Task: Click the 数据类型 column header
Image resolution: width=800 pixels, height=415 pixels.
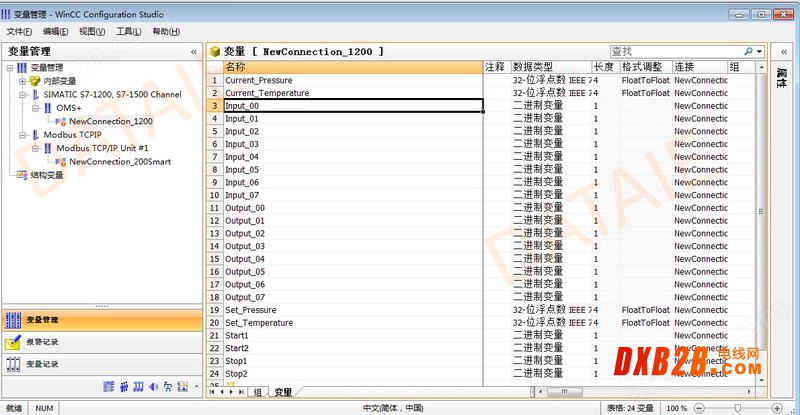Action: tap(552, 67)
